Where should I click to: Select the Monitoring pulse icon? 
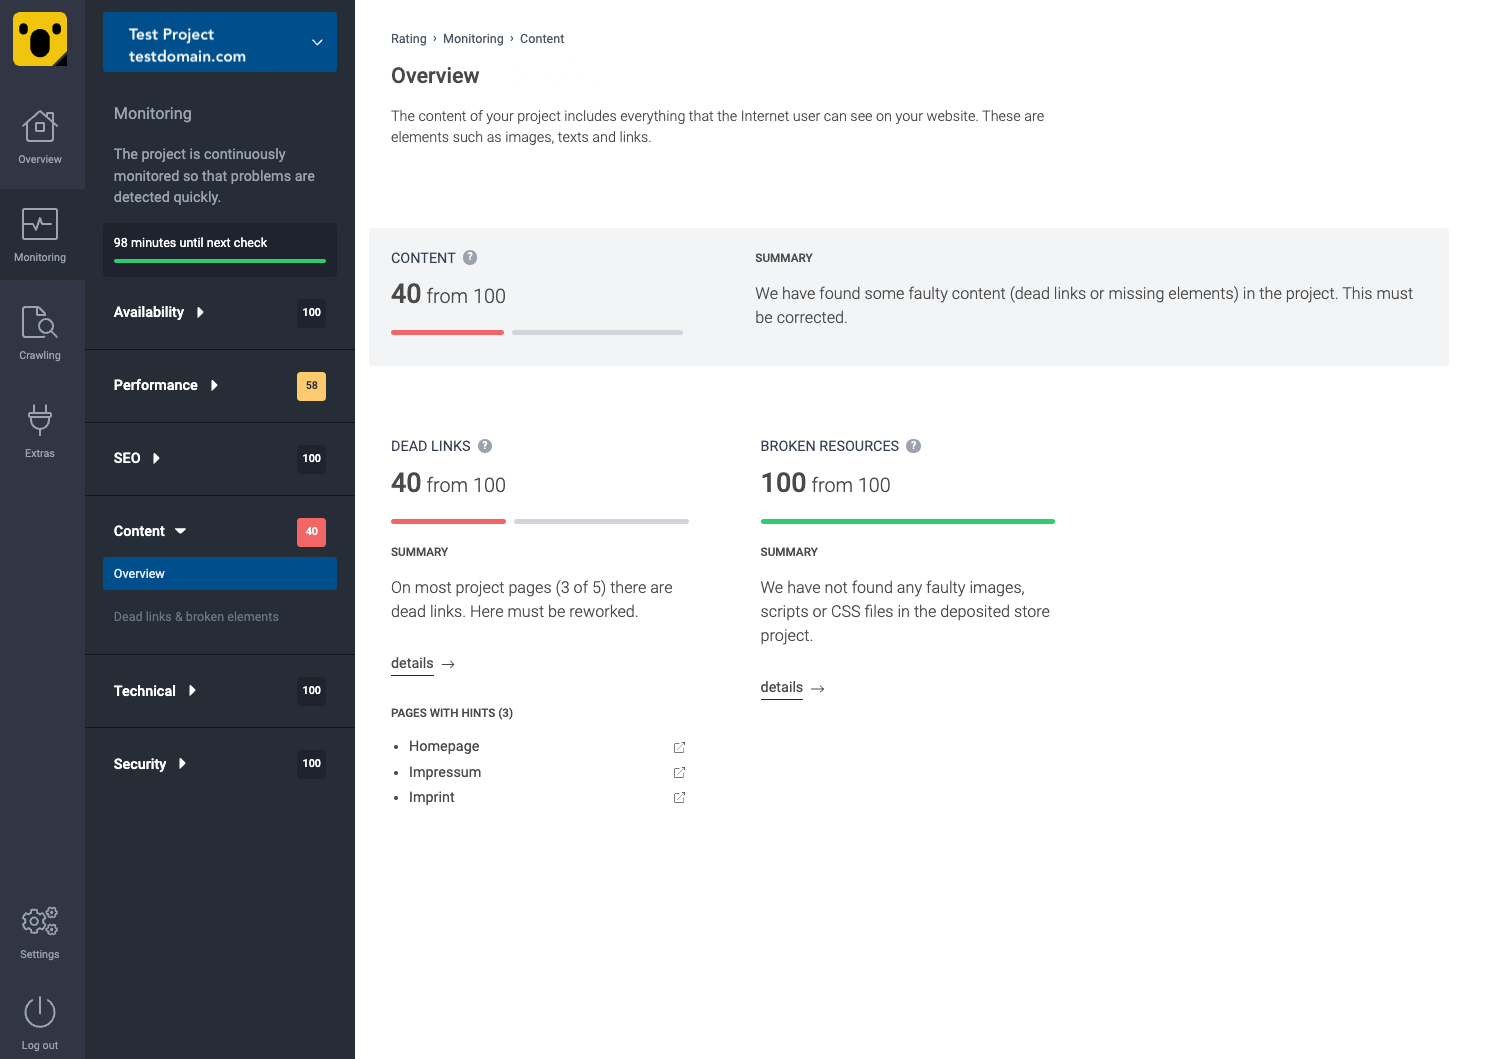40,224
